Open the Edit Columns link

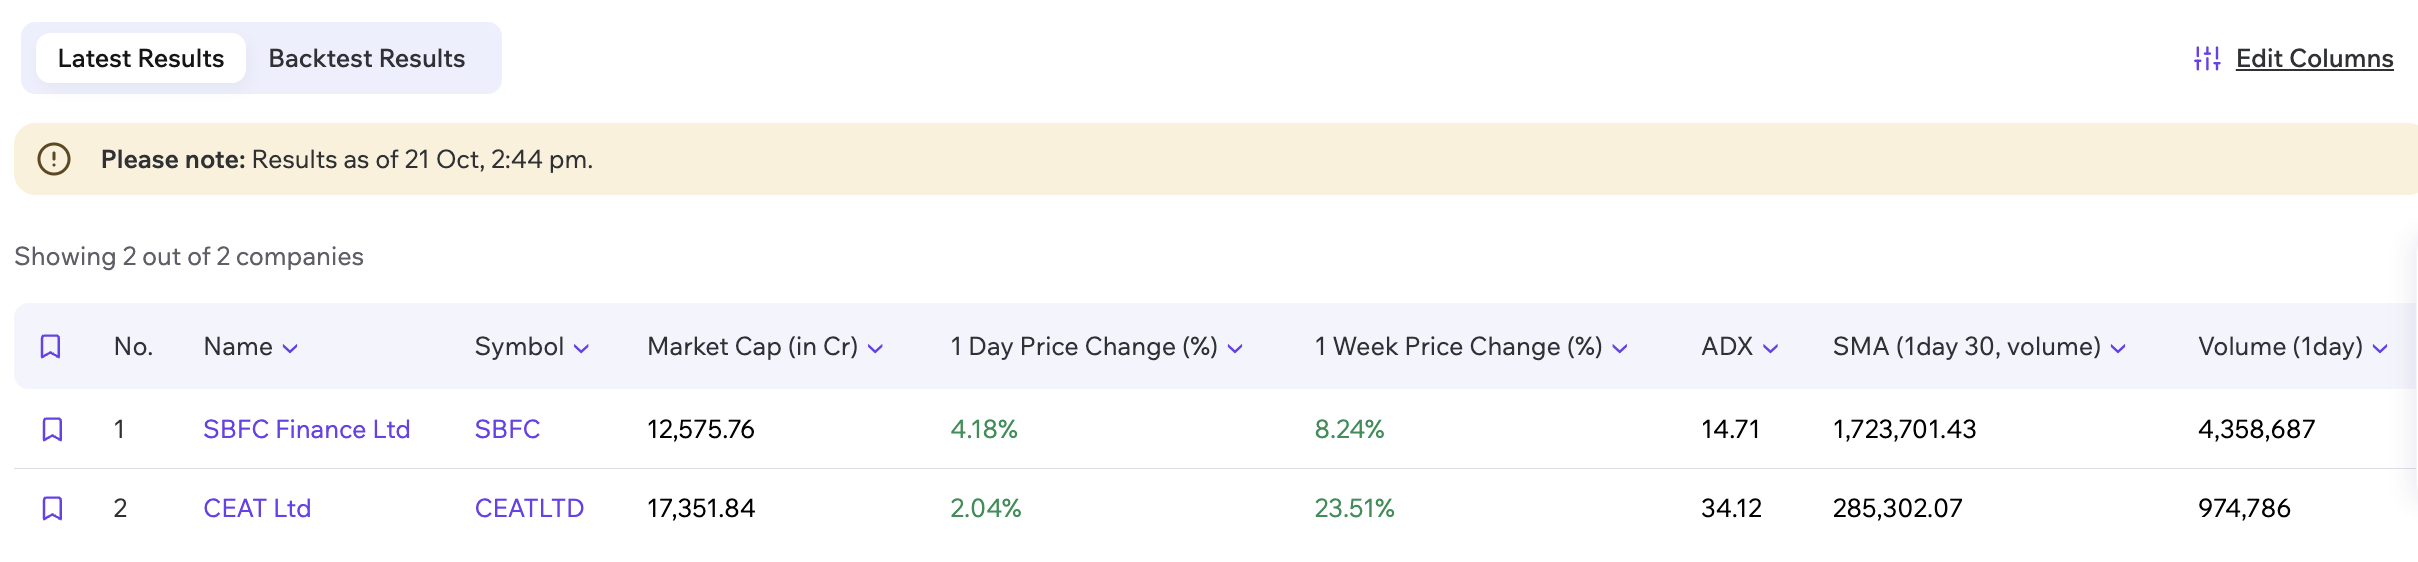tap(2314, 59)
